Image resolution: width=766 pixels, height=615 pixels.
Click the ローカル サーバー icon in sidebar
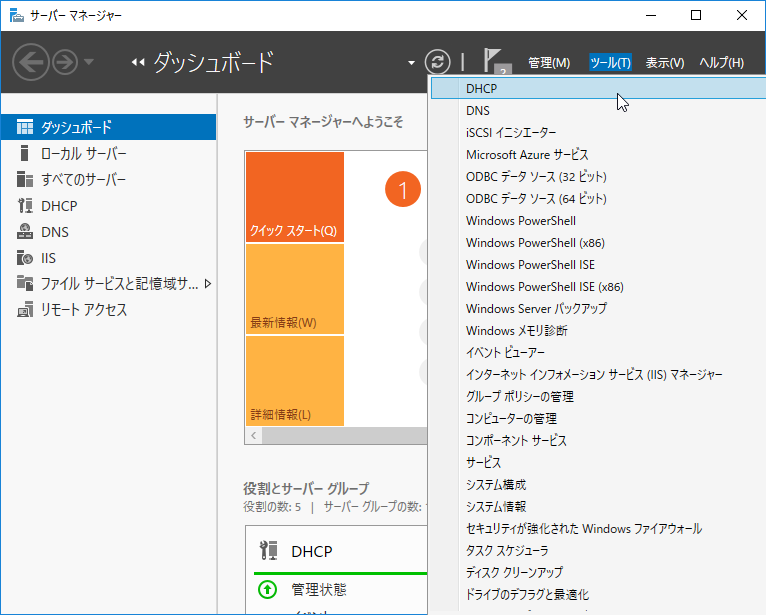coord(24,153)
